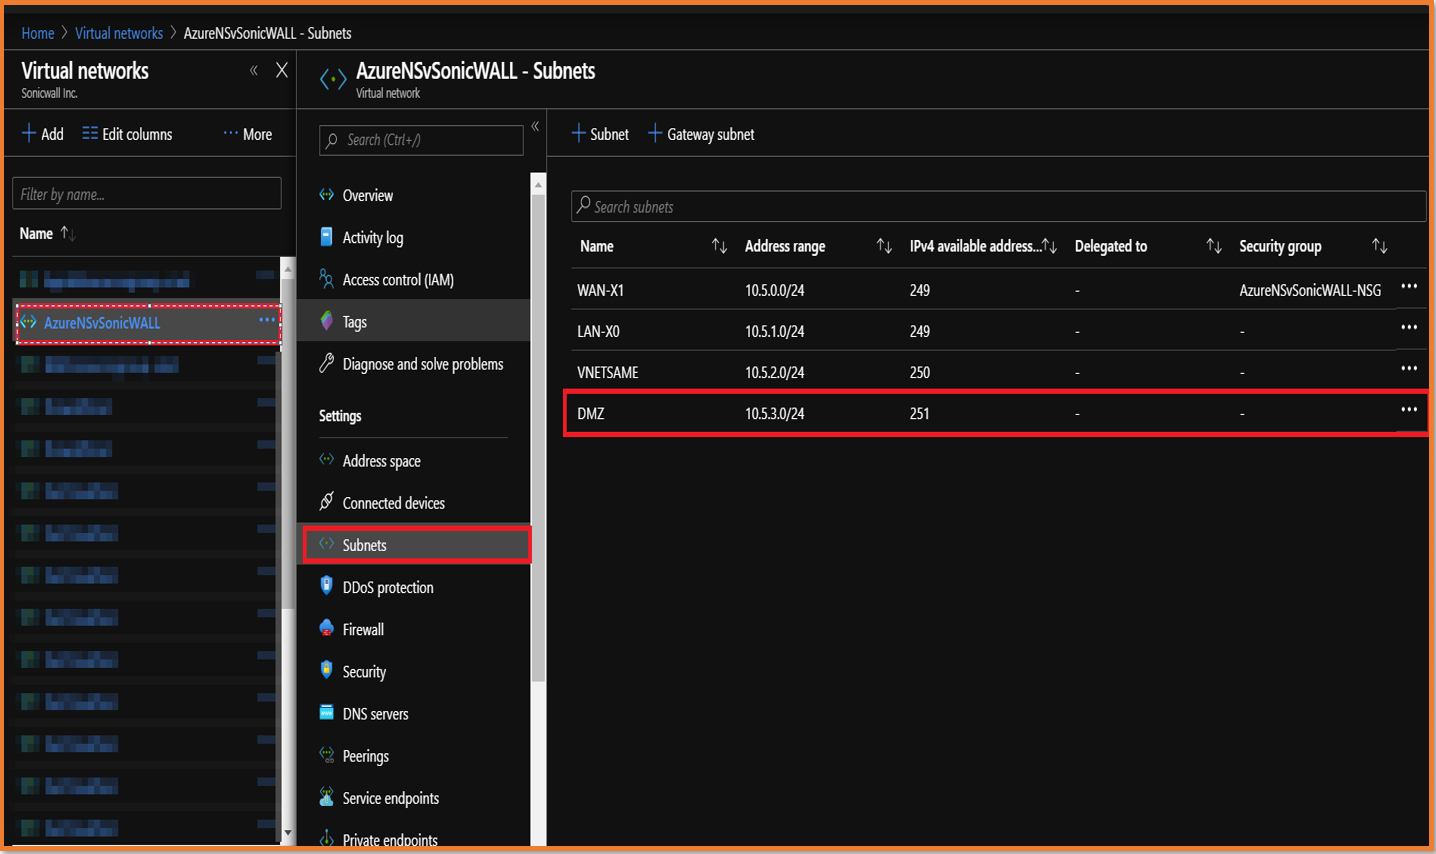Click the Filter by name field
The height and width of the screenshot is (854, 1436).
coord(147,193)
